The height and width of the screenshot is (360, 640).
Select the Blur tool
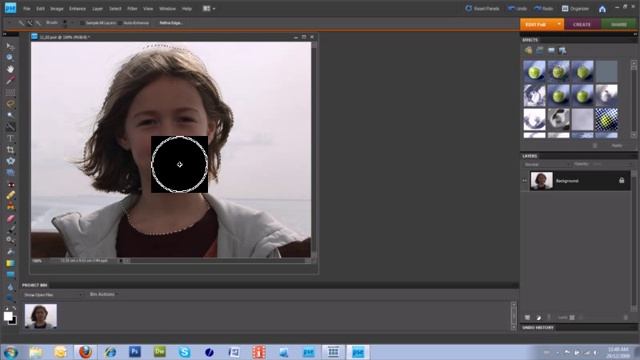point(10,287)
